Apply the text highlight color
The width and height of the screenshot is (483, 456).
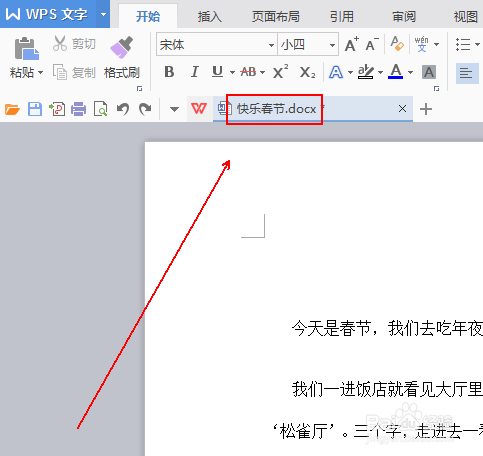tap(365, 72)
